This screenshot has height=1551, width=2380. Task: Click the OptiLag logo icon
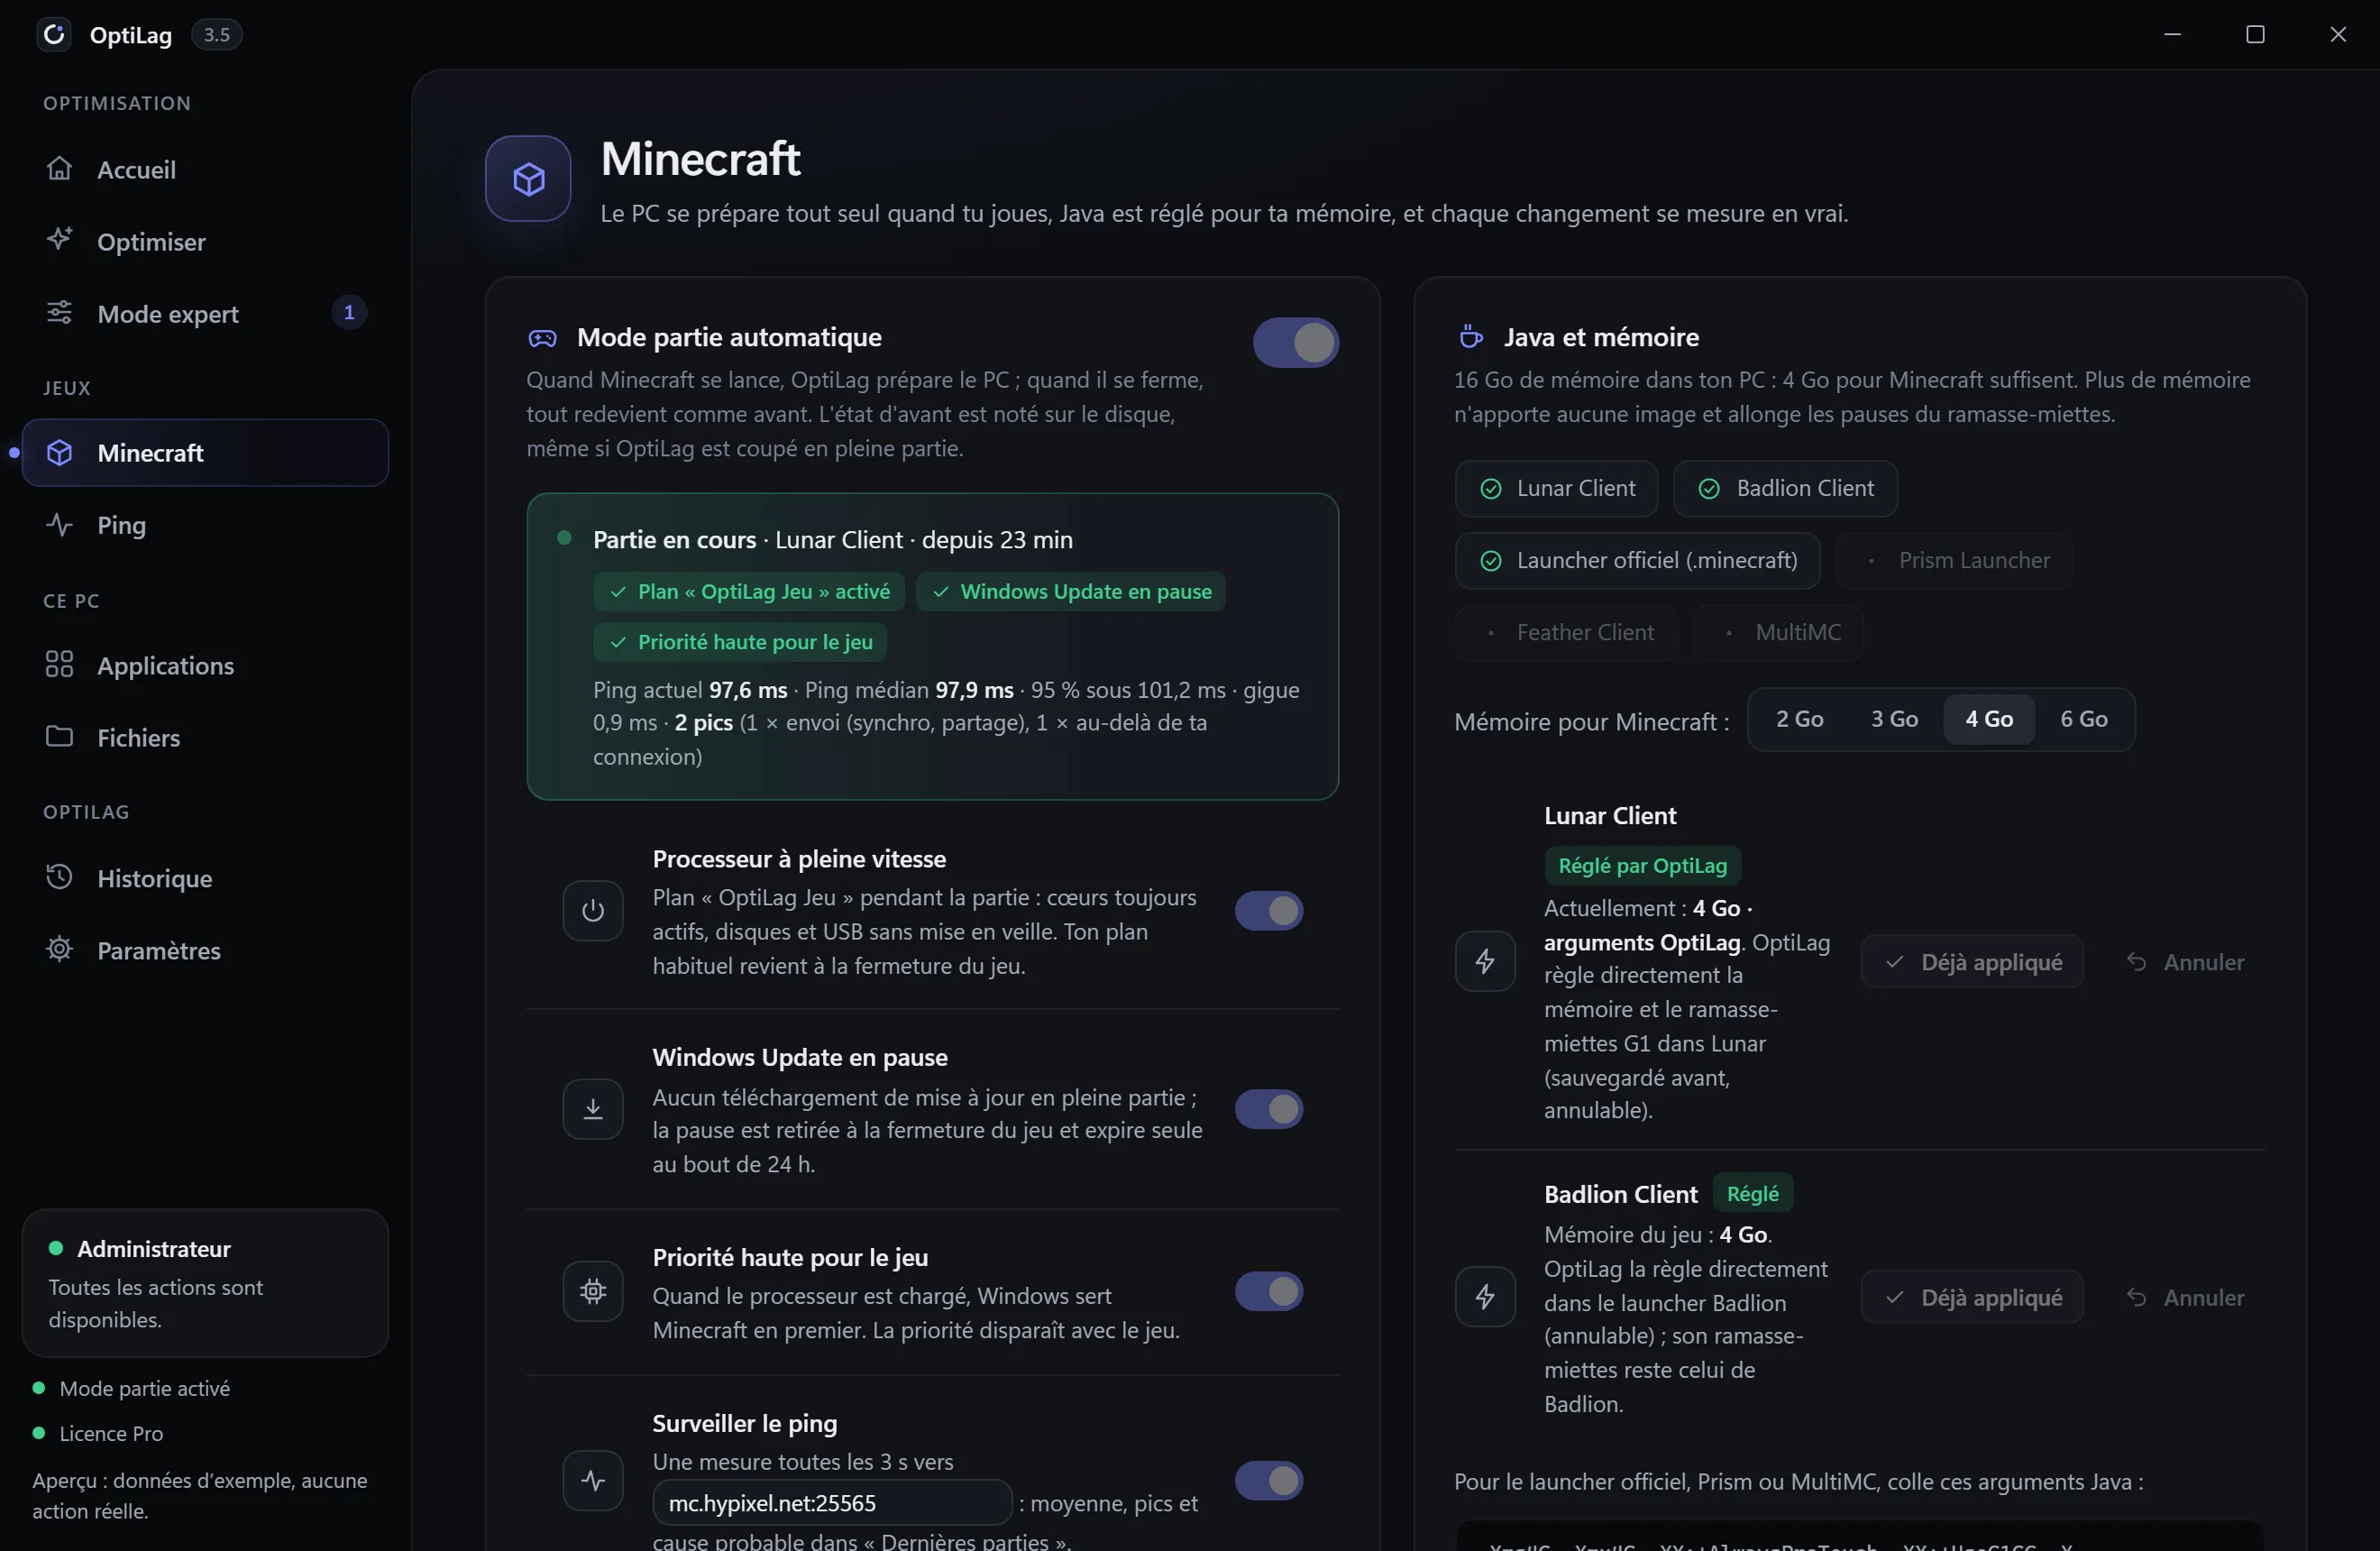coord(54,35)
